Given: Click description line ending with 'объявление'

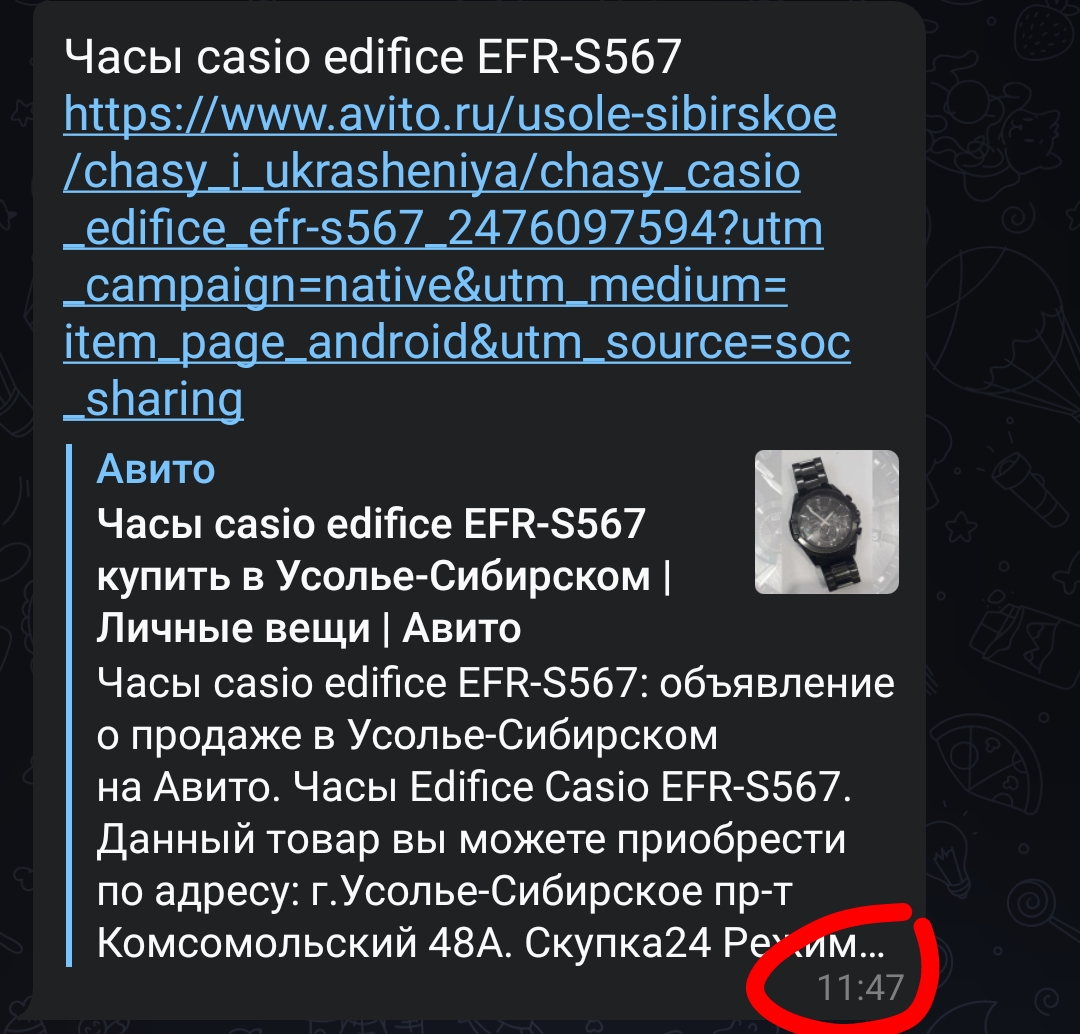Looking at the screenshot, I should coord(496,683).
